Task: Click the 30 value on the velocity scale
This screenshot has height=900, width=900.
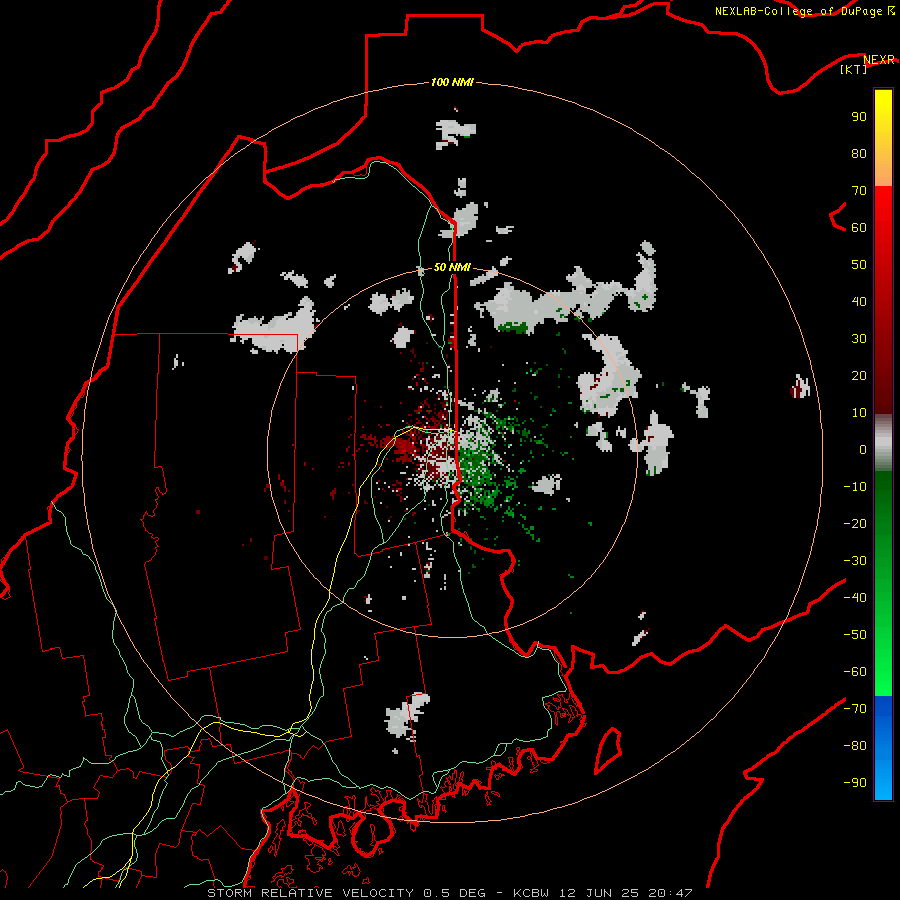Action: [859, 339]
